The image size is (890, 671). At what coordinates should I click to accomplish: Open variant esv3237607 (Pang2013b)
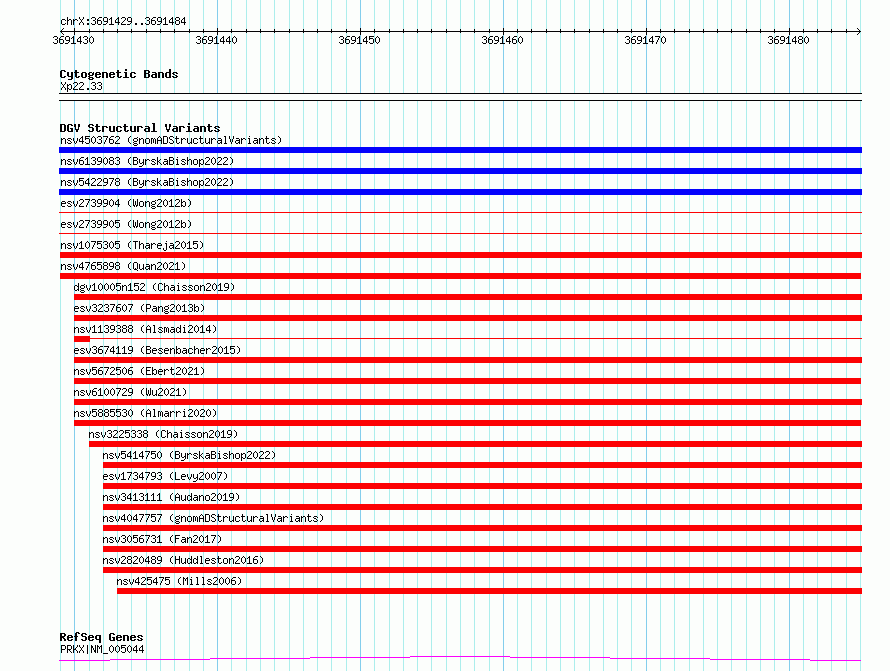(x=139, y=308)
